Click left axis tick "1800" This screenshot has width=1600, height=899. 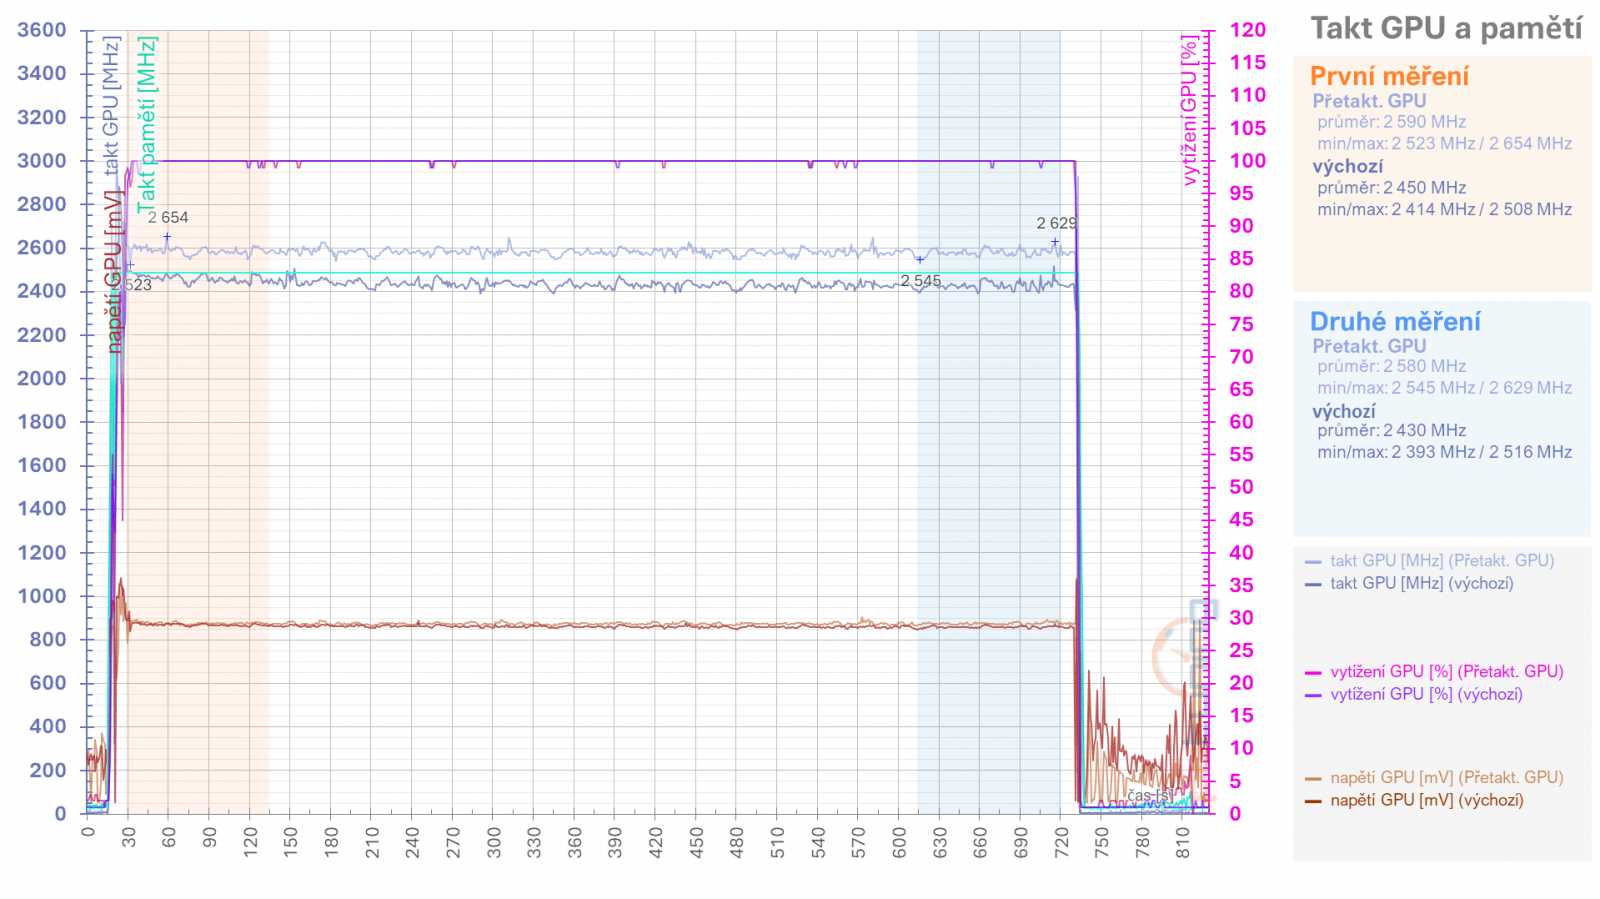(x=42, y=421)
